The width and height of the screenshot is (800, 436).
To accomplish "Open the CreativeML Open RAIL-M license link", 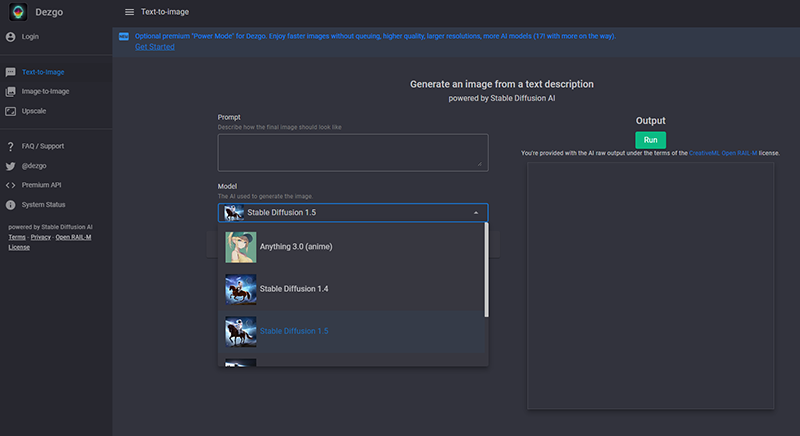I will (723, 153).
